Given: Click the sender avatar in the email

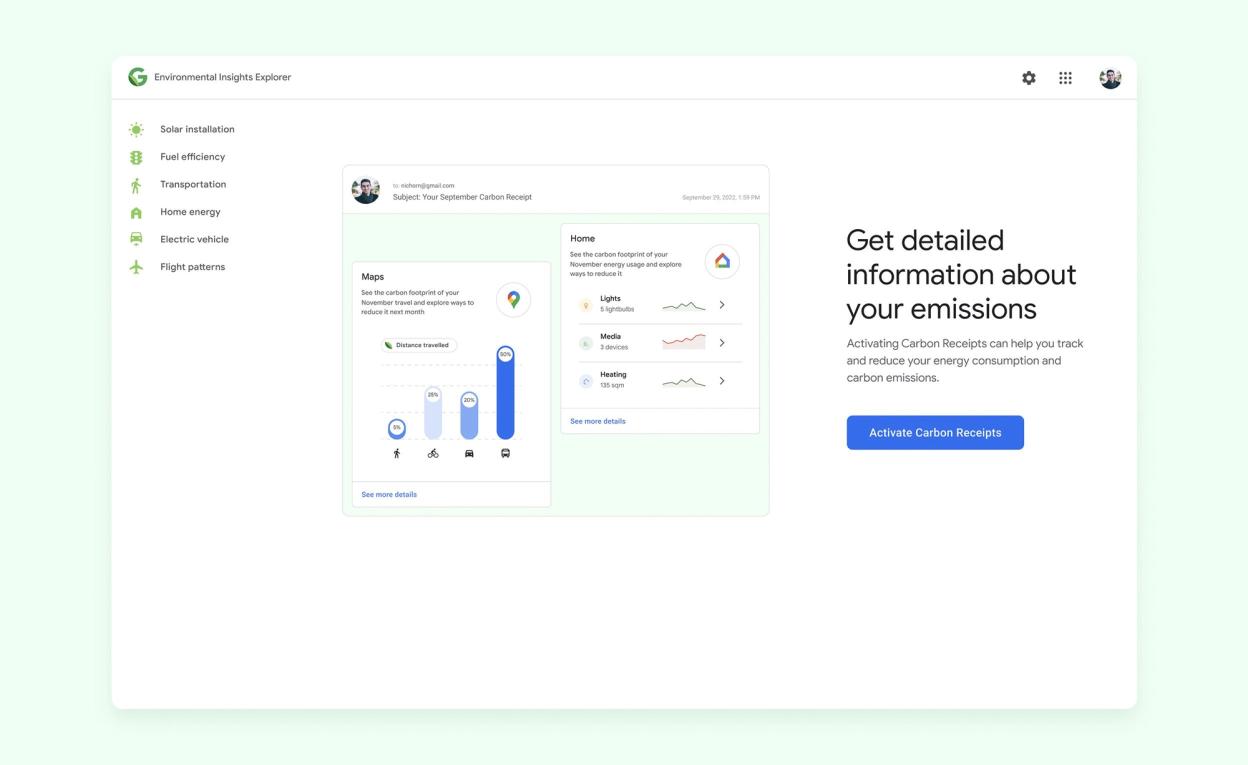Looking at the screenshot, I should coord(366,189).
